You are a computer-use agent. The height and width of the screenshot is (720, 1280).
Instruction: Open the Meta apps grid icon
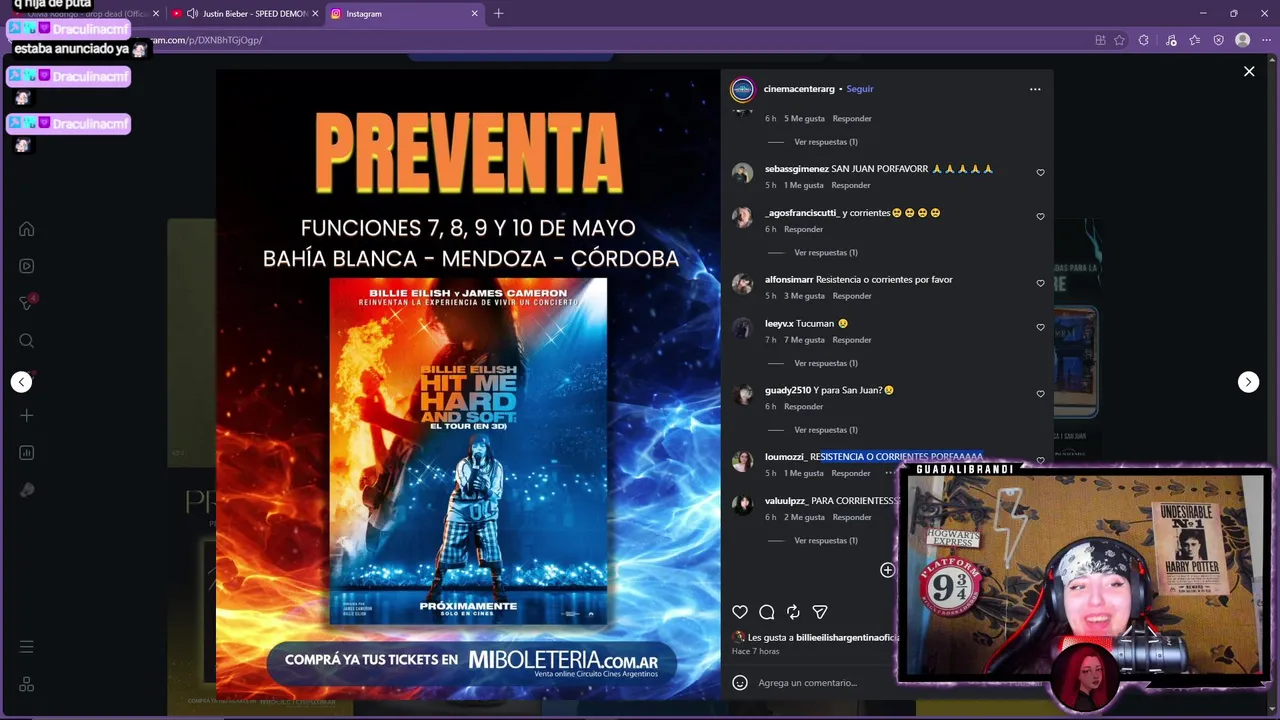coord(27,685)
